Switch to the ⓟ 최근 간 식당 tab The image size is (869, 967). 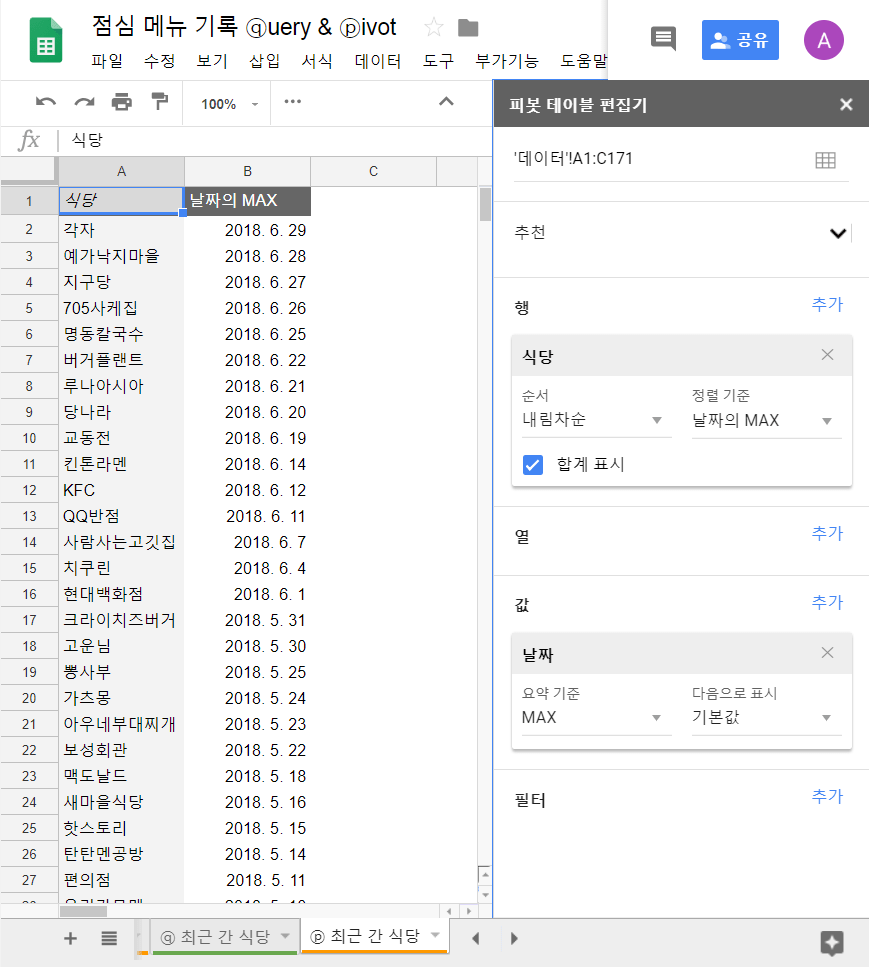(369, 938)
